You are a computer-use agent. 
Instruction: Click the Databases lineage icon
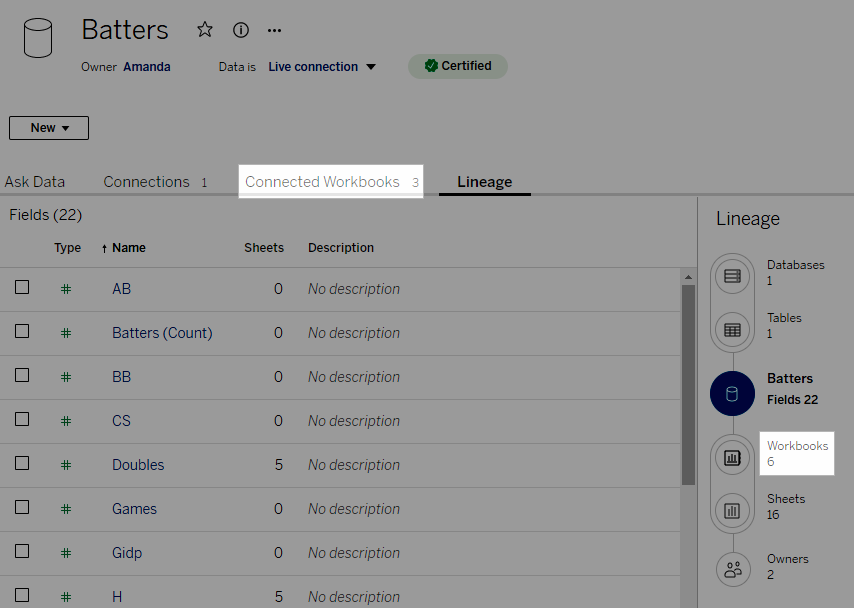(732, 275)
